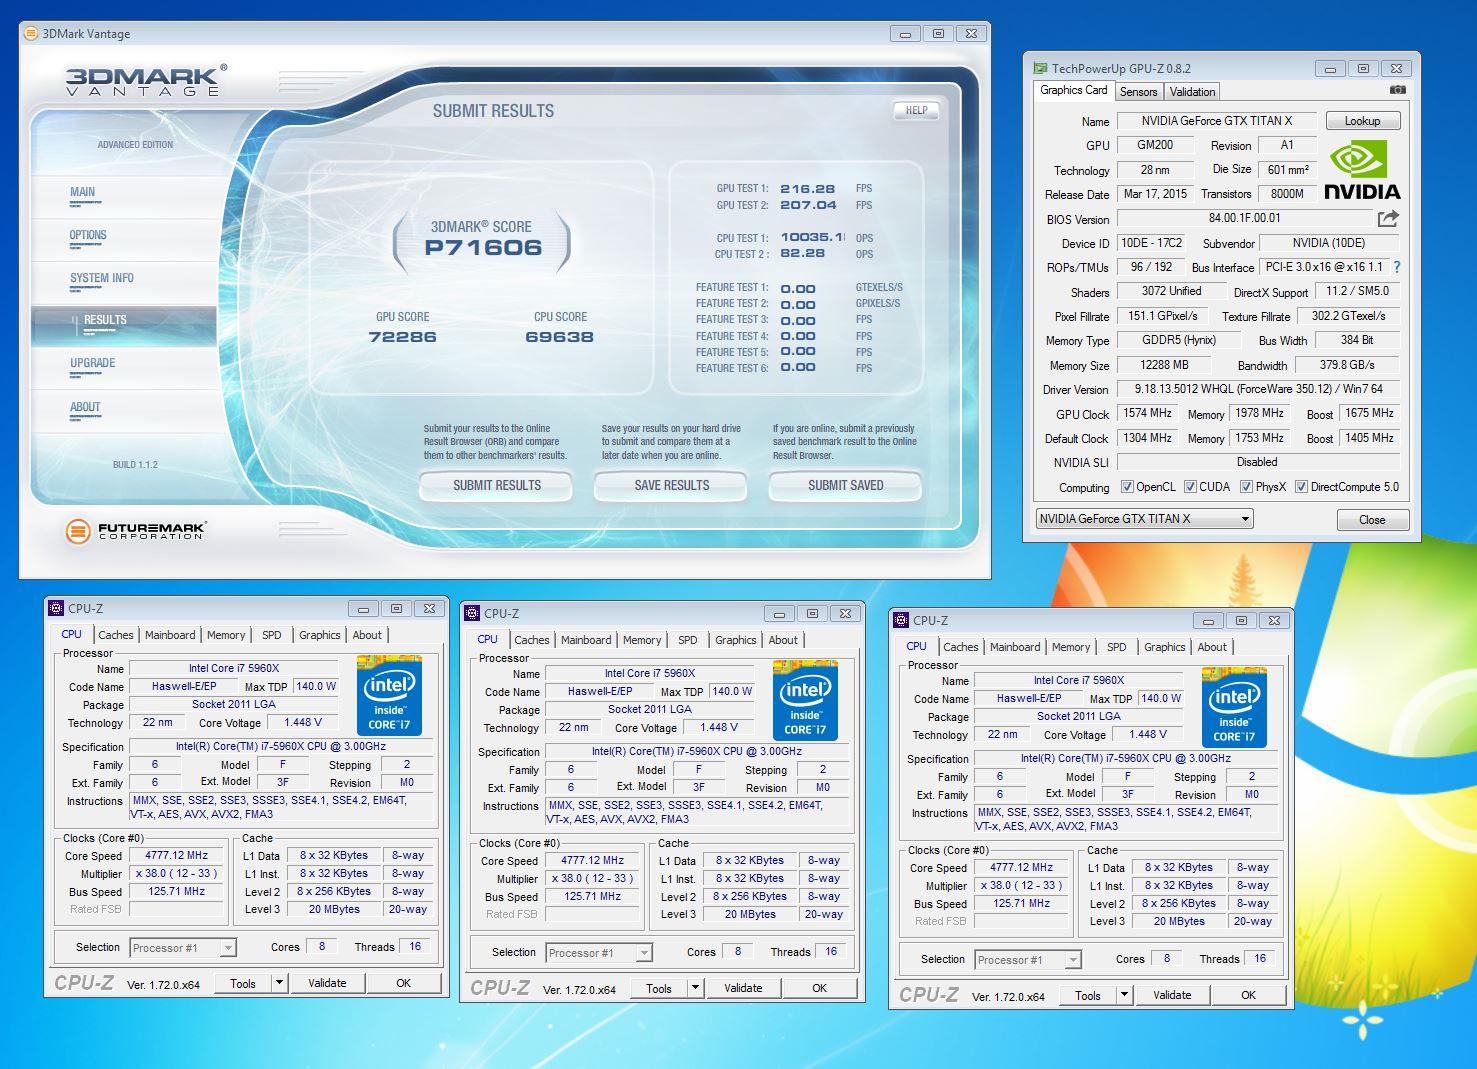Image resolution: width=1477 pixels, height=1069 pixels.
Task: Open the Validation tab in GPU-Z
Action: [x=1193, y=91]
